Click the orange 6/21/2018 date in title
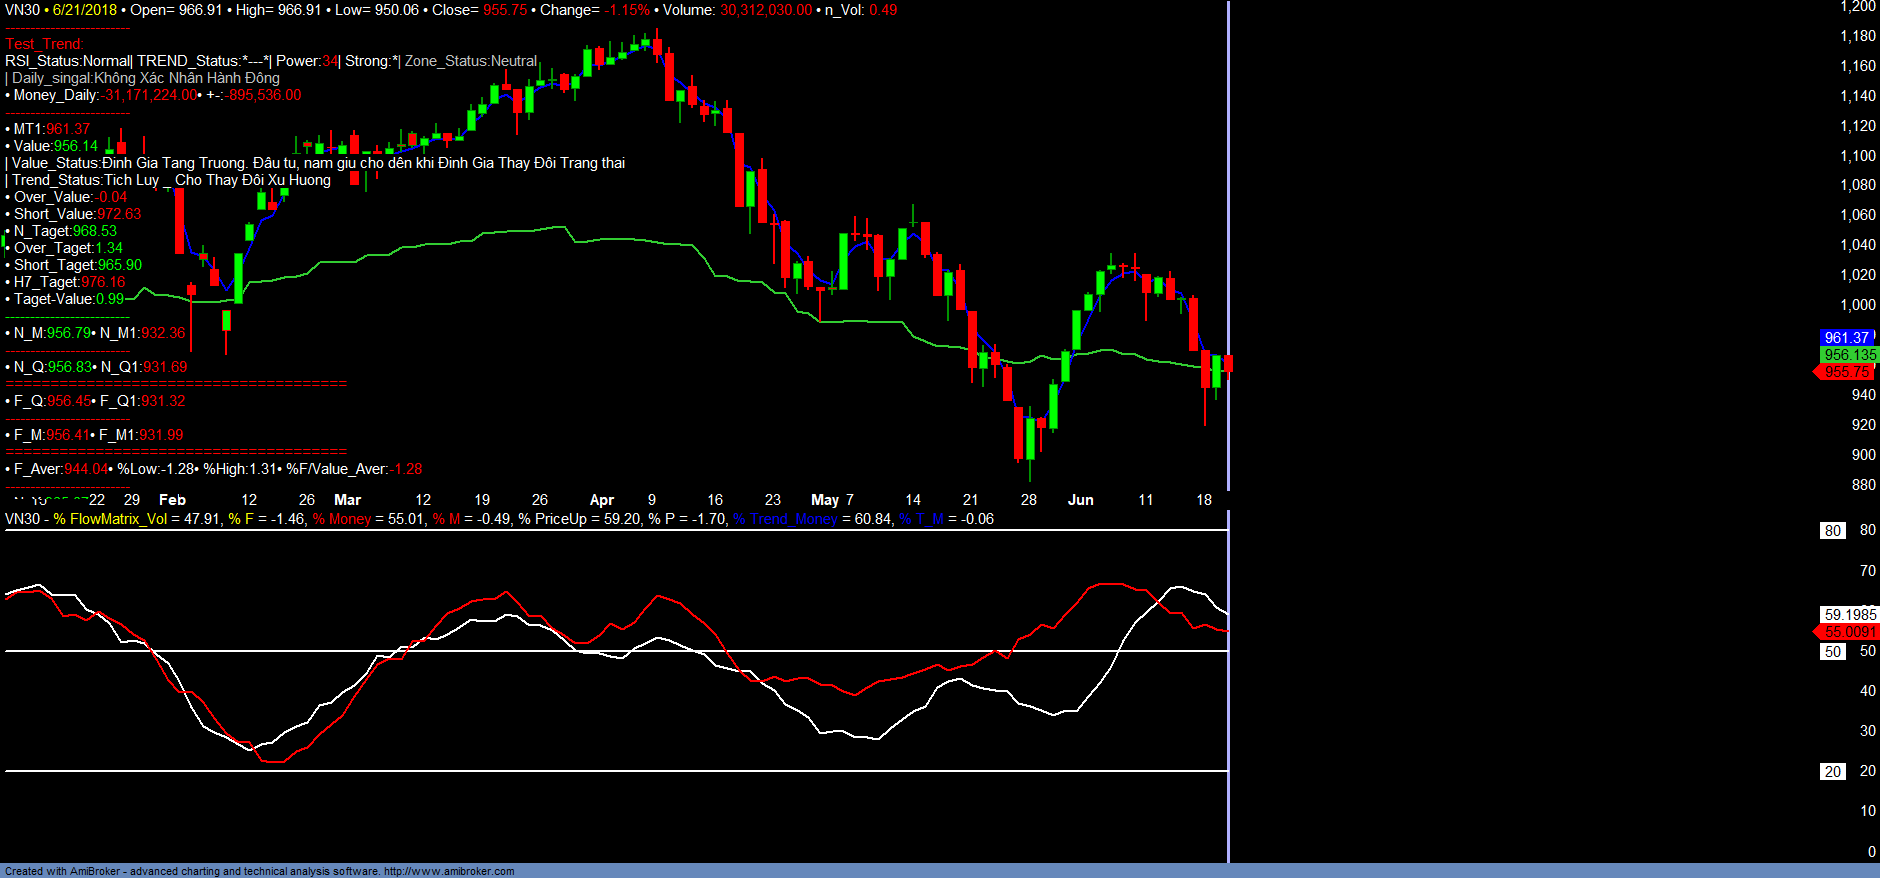 pyautogui.click(x=84, y=10)
